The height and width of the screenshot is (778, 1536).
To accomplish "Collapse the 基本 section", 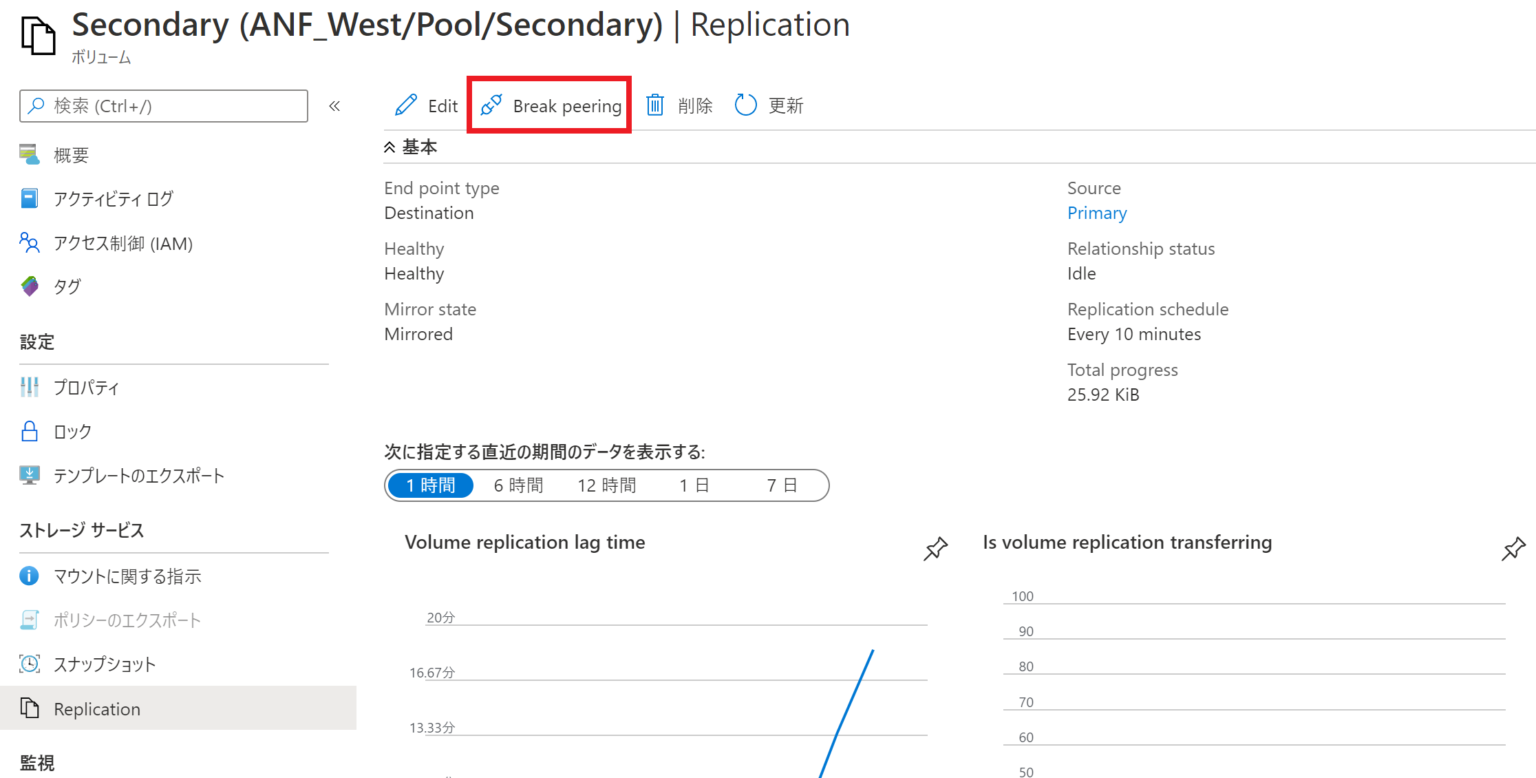I will point(410,146).
